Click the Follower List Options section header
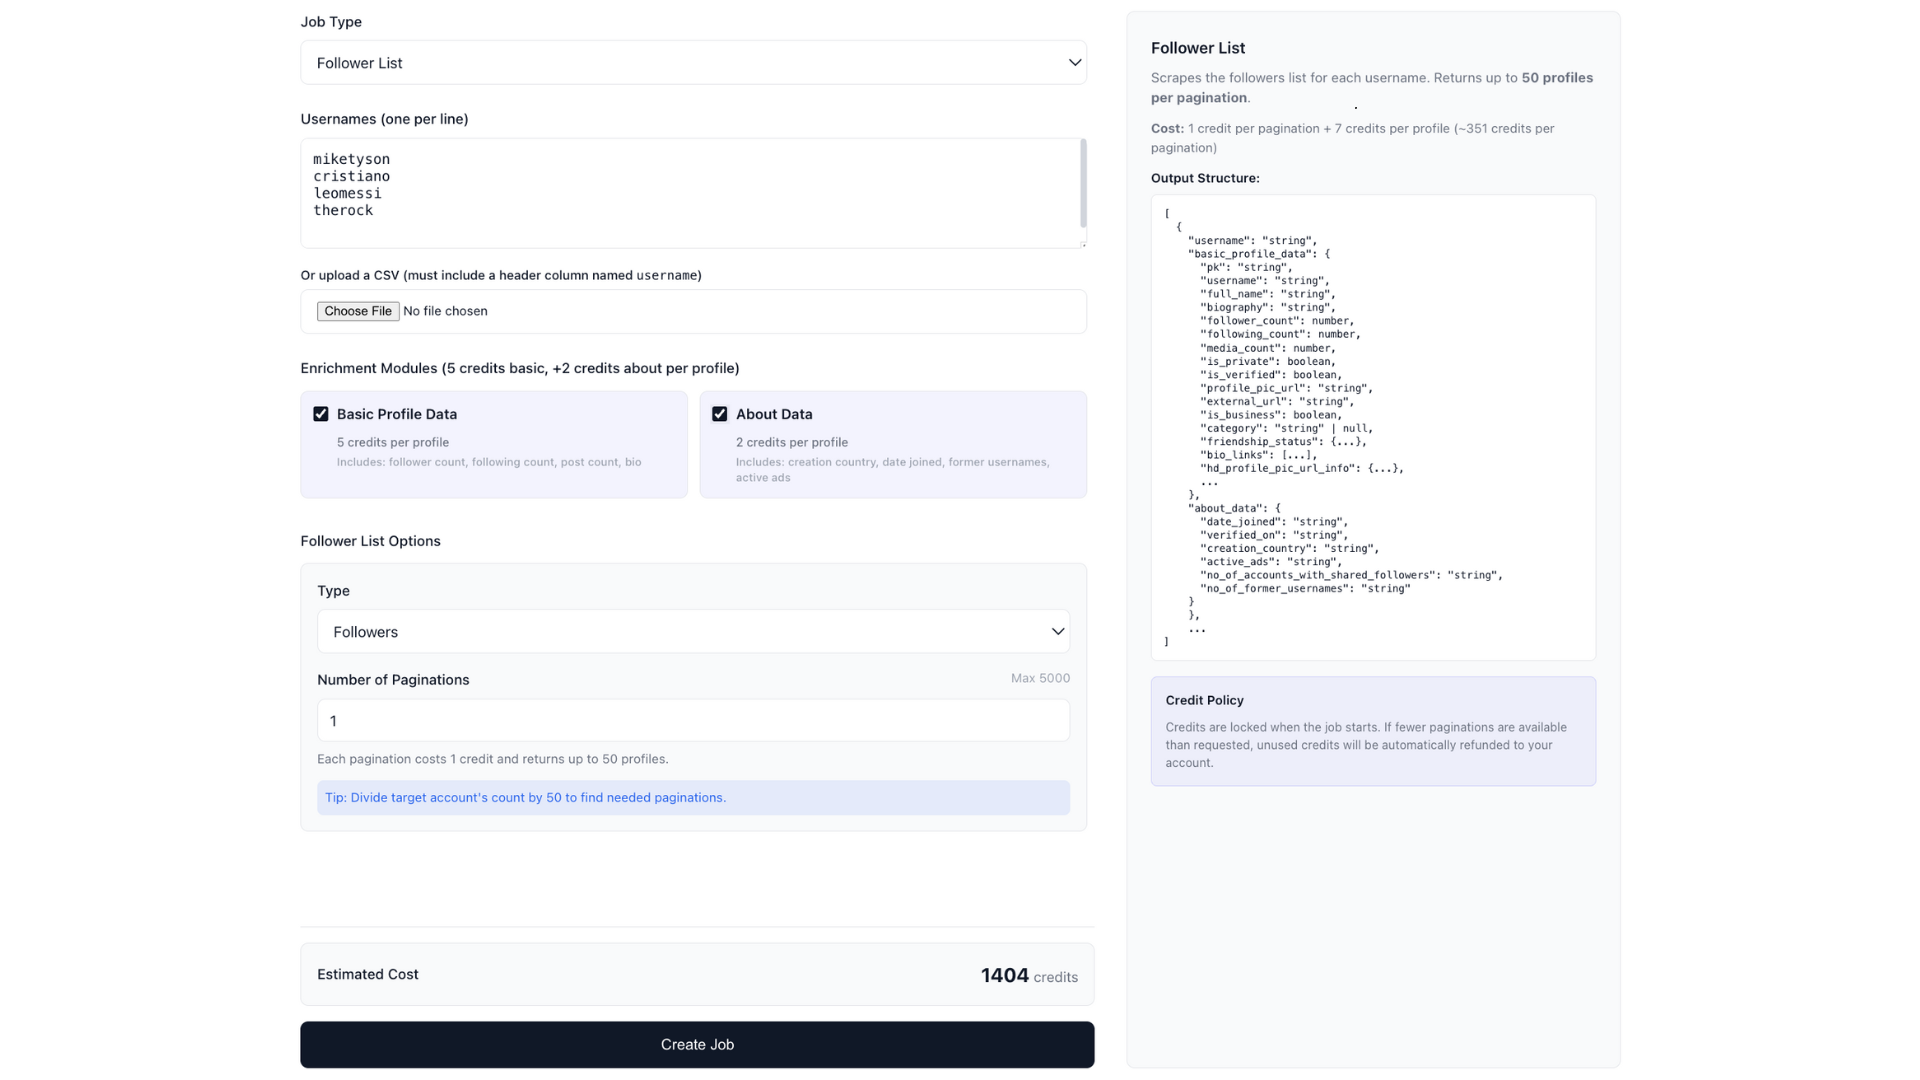The image size is (1920, 1080). (370, 541)
